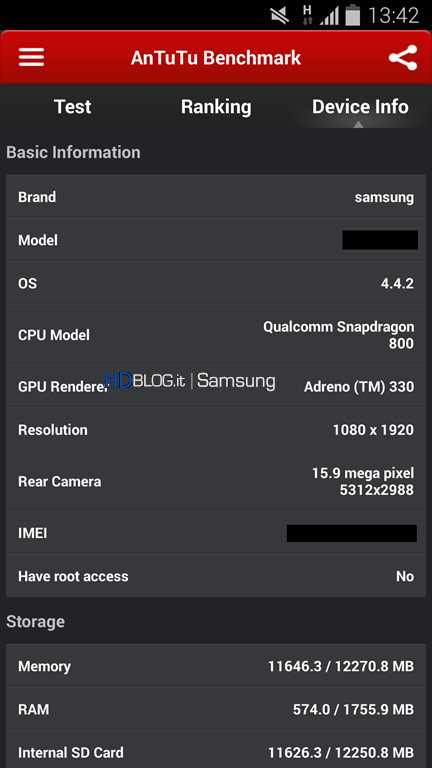
Task: Tap the GPU Renderer Adreno 330 row
Action: click(x=216, y=386)
